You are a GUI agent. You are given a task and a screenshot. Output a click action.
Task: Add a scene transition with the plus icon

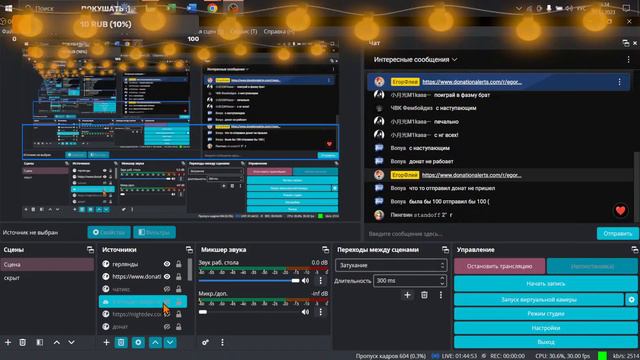point(407,295)
